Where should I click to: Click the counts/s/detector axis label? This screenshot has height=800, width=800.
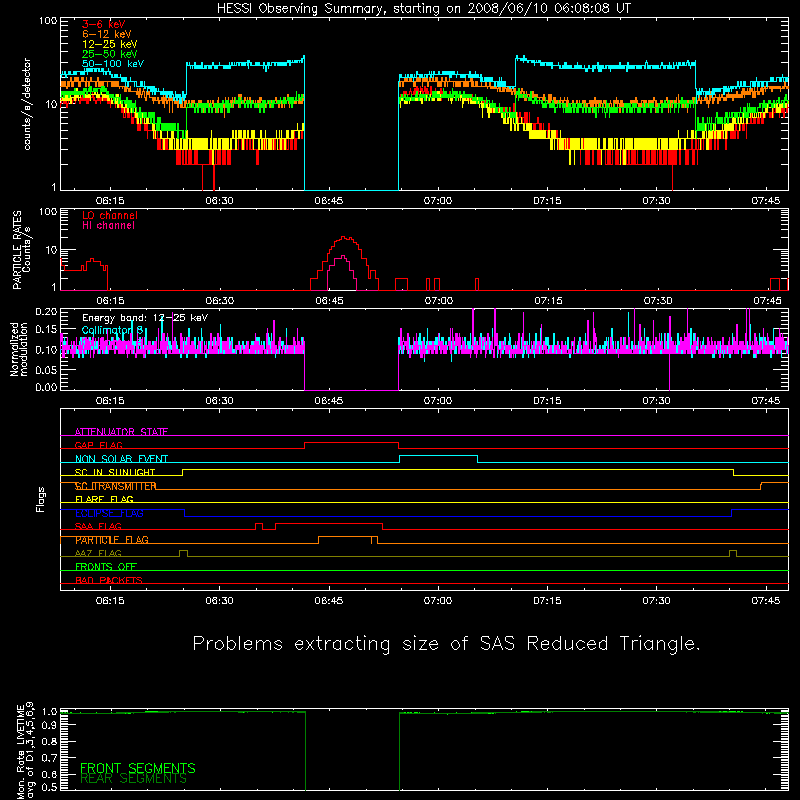point(27,104)
